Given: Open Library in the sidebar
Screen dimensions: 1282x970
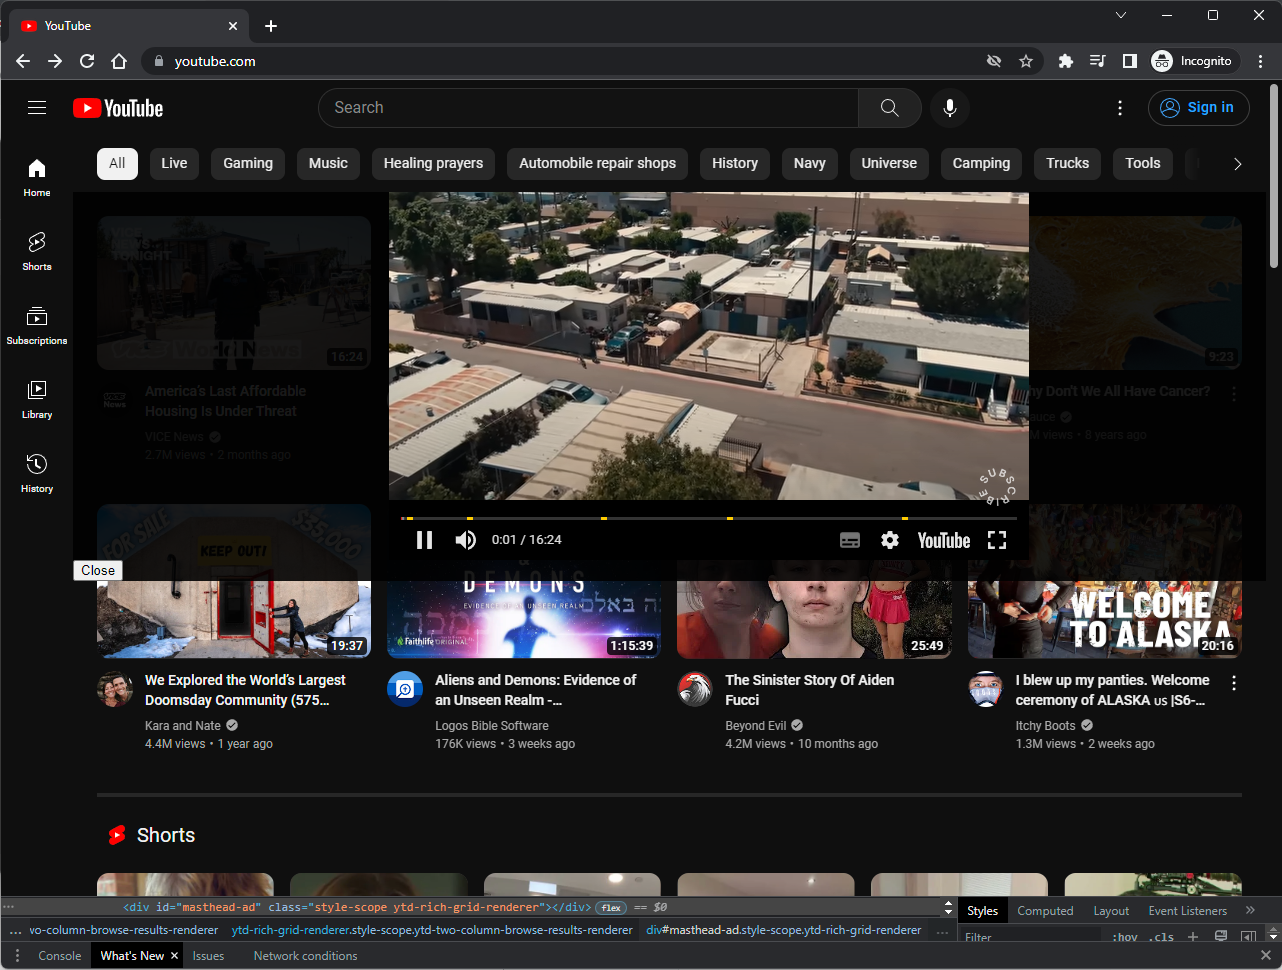Looking at the screenshot, I should (x=37, y=399).
